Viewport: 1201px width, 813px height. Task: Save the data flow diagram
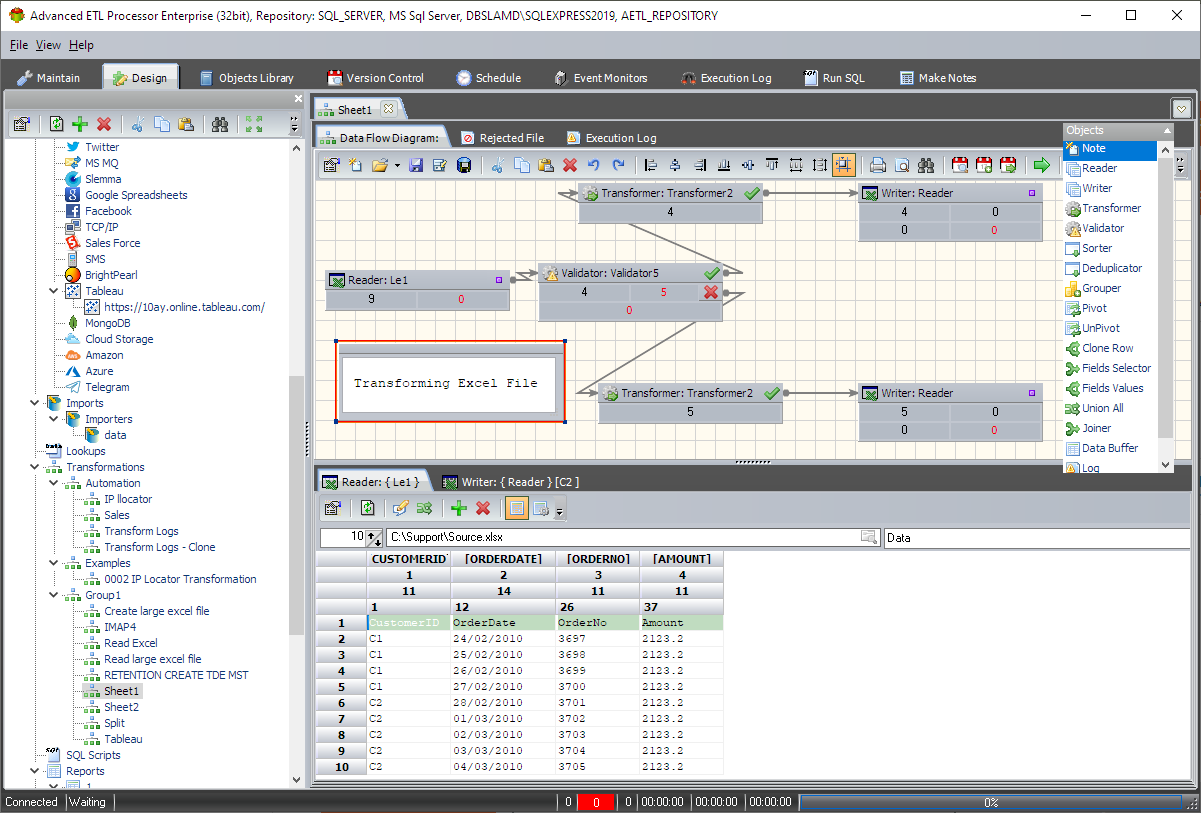click(x=415, y=165)
